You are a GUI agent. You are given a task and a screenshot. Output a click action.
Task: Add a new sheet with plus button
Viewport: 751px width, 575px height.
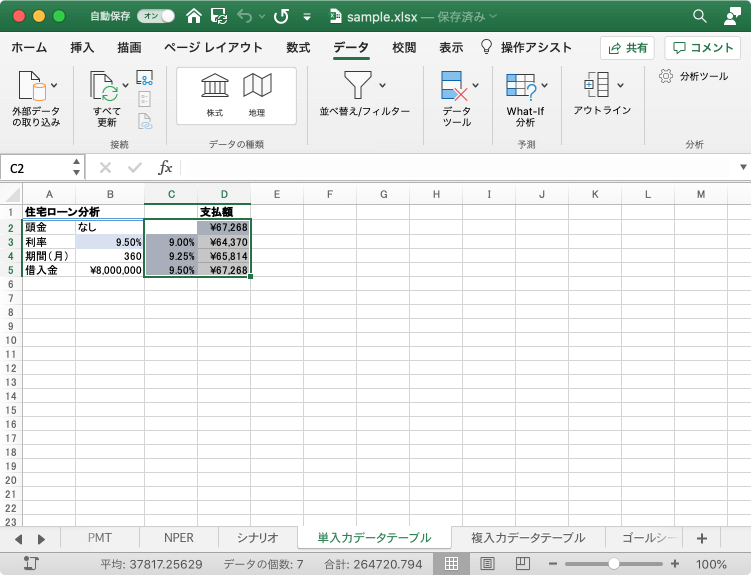[702, 539]
